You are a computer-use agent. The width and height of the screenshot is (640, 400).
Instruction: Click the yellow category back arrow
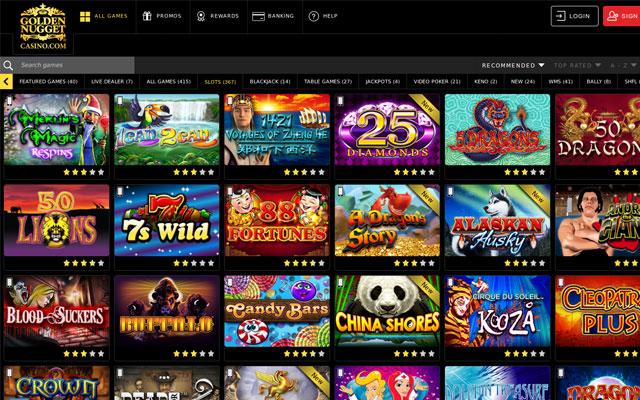point(6,81)
